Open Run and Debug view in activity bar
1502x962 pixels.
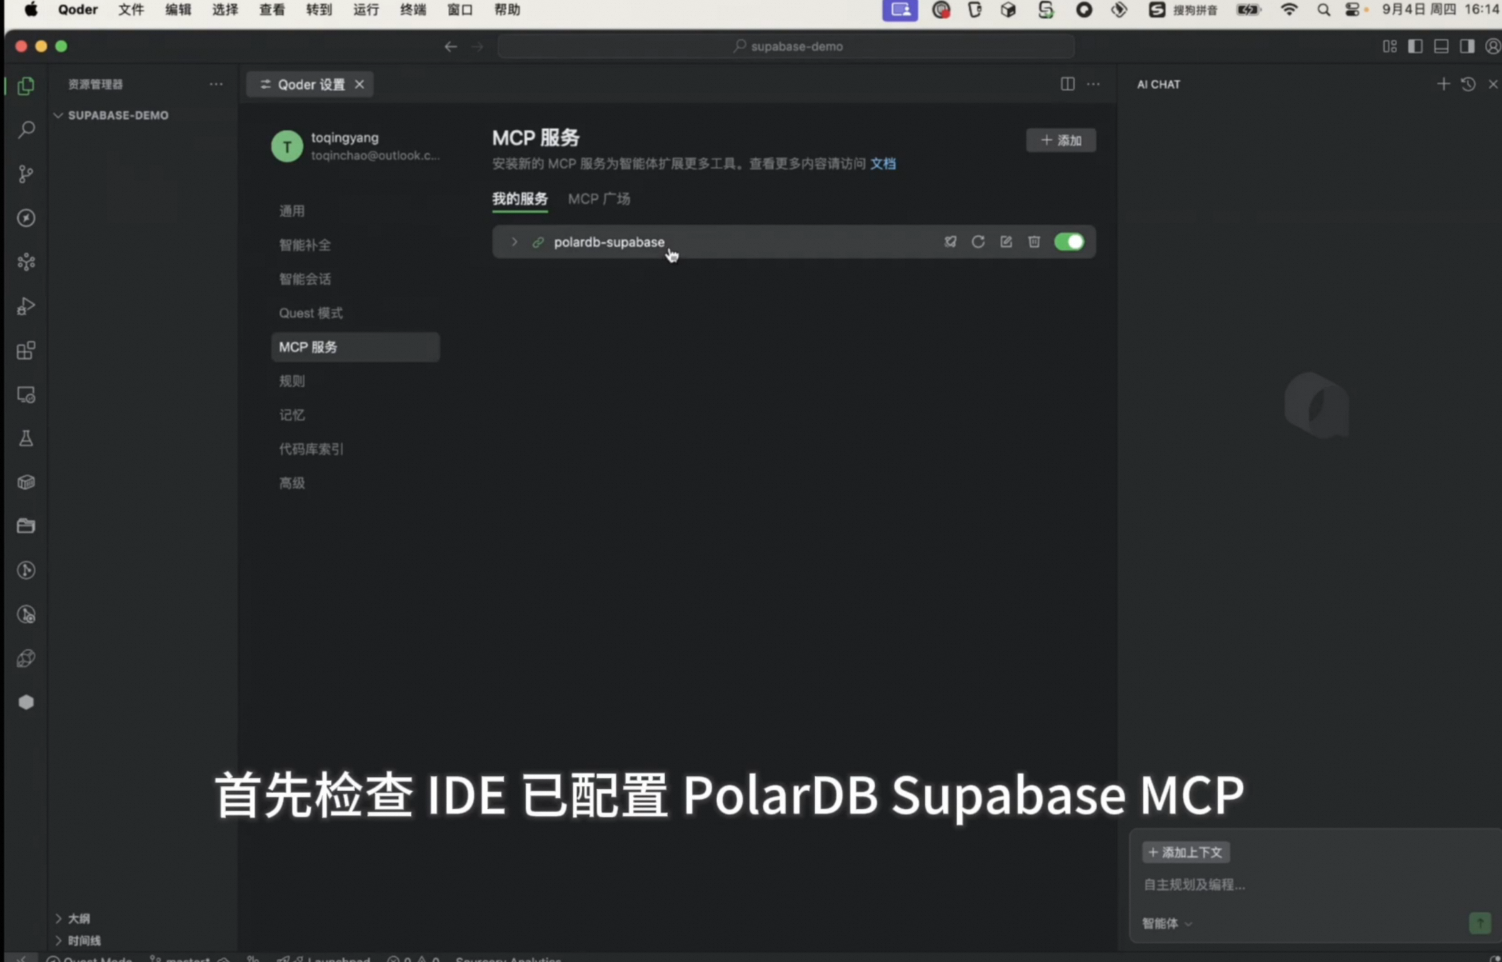pyautogui.click(x=26, y=306)
